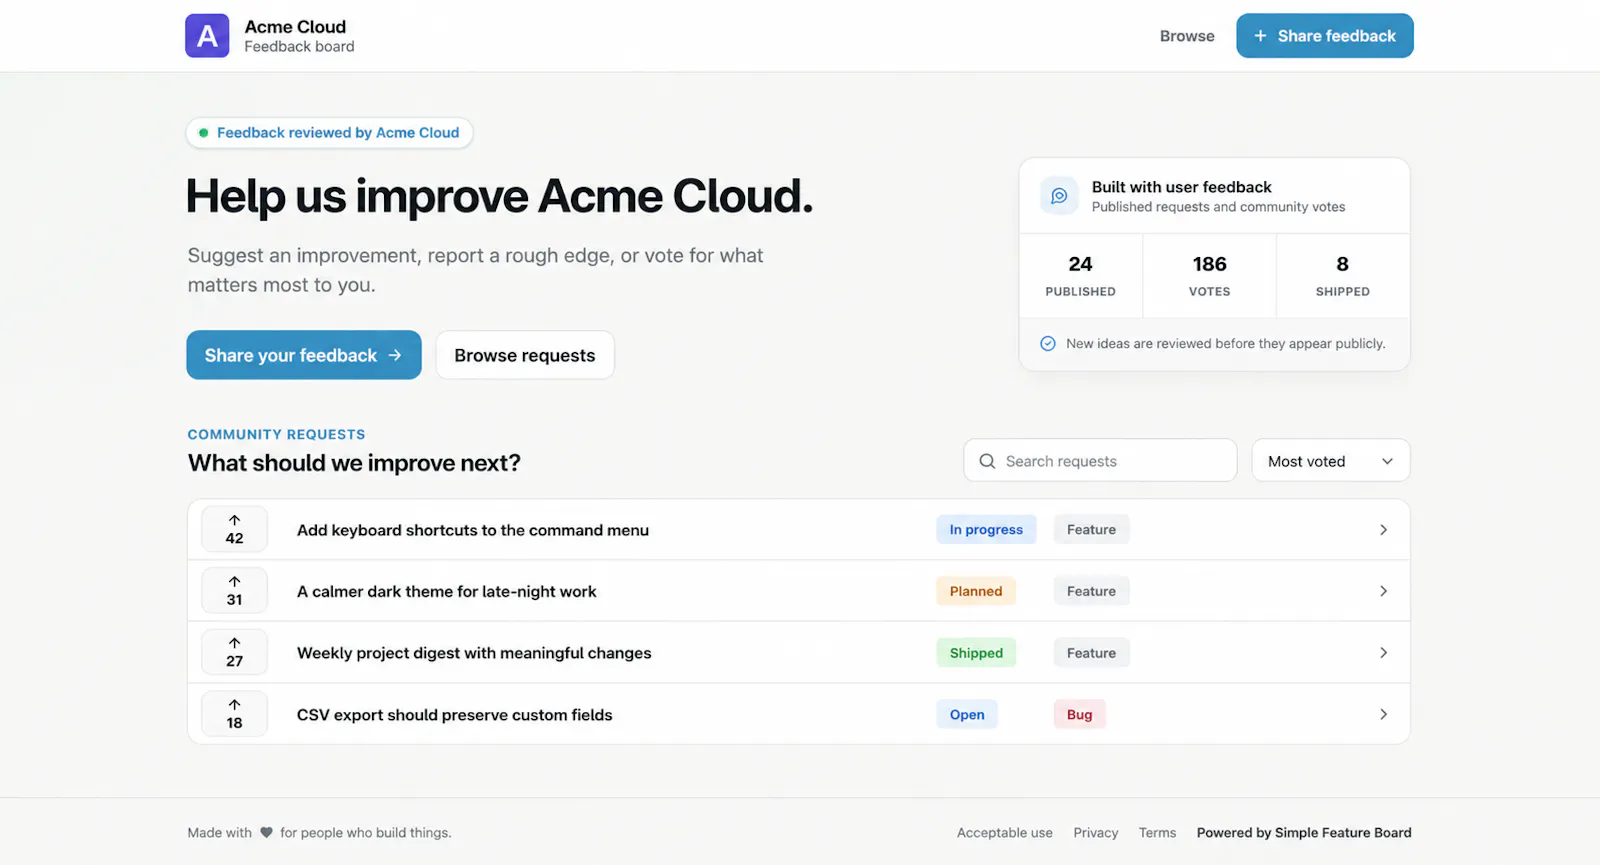This screenshot has height=865, width=1600.
Task: Click the Share feedback header button
Action: click(1325, 36)
